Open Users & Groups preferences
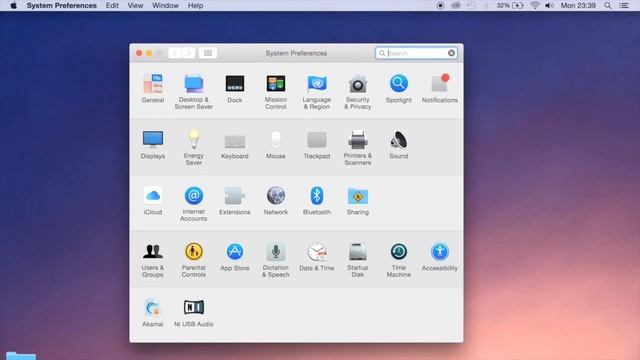 point(153,260)
